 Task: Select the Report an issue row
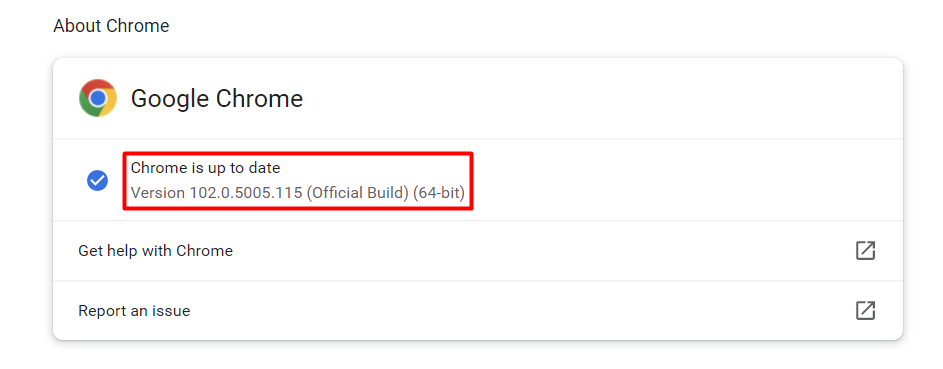click(478, 311)
